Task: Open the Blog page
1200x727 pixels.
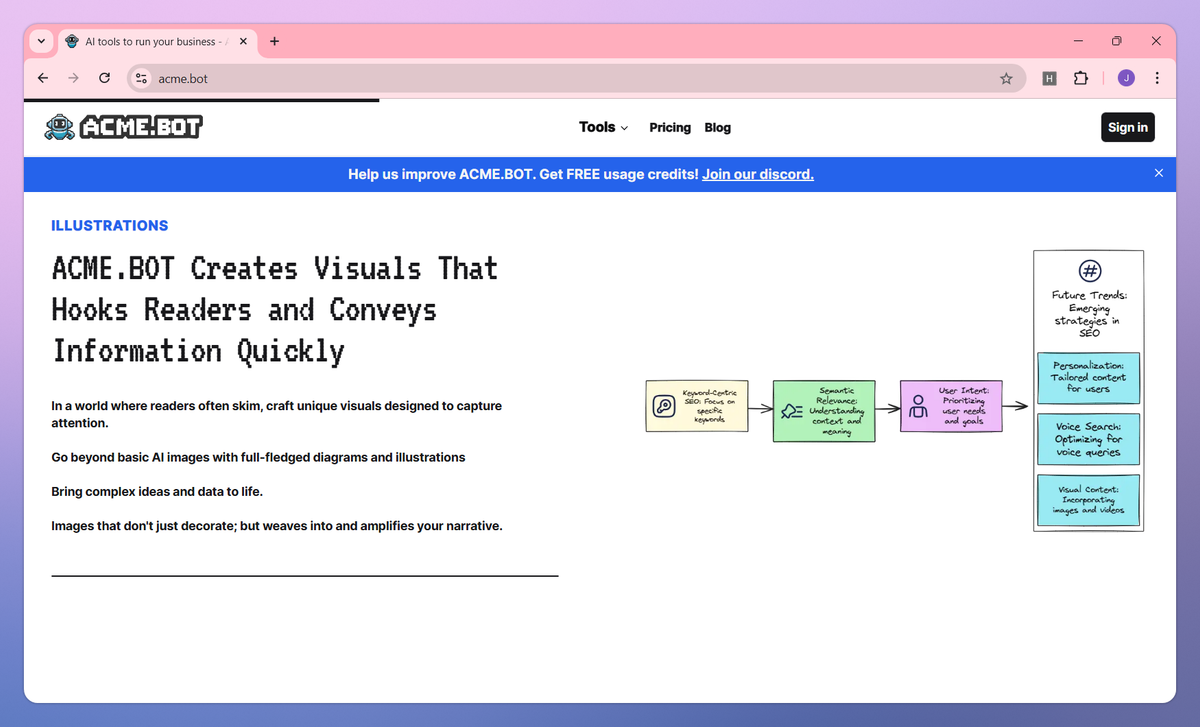Action: 718,127
